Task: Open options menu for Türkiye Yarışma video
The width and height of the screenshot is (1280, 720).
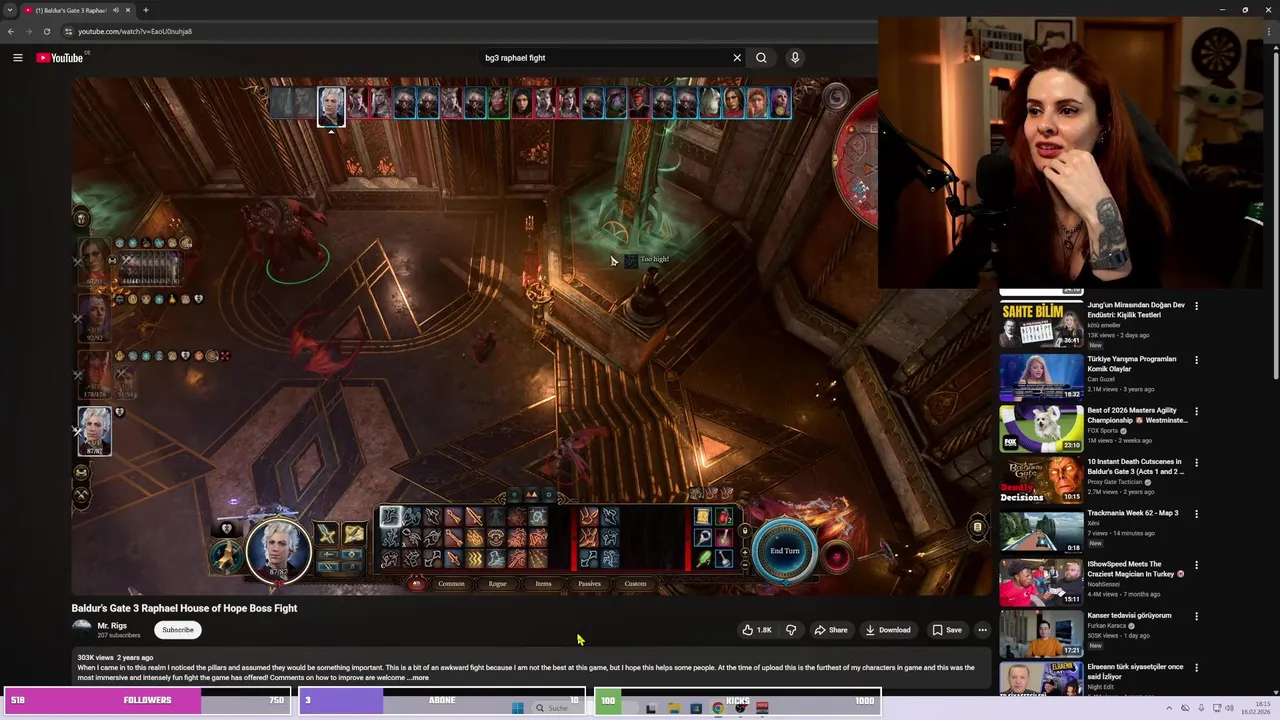Action: 1196,360
